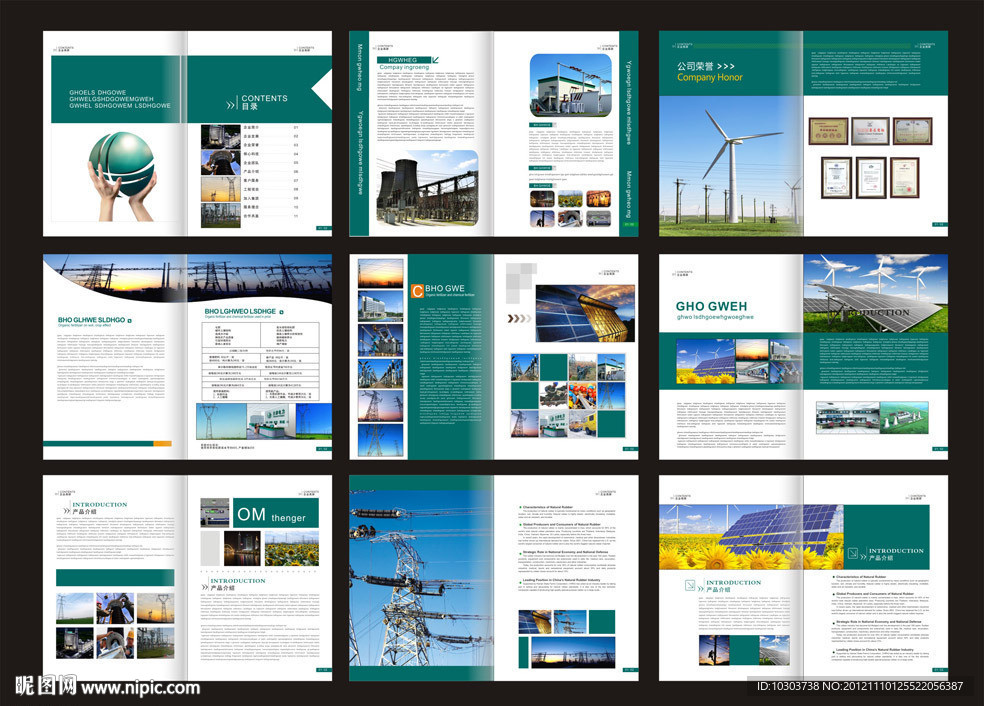Click the Company Honor yellow heading
Viewport: 984px width, 706px height.
709,77
